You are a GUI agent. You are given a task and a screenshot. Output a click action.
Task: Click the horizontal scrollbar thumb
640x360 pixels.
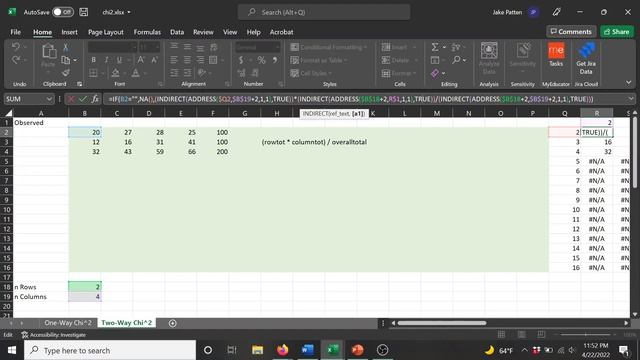click(442, 323)
